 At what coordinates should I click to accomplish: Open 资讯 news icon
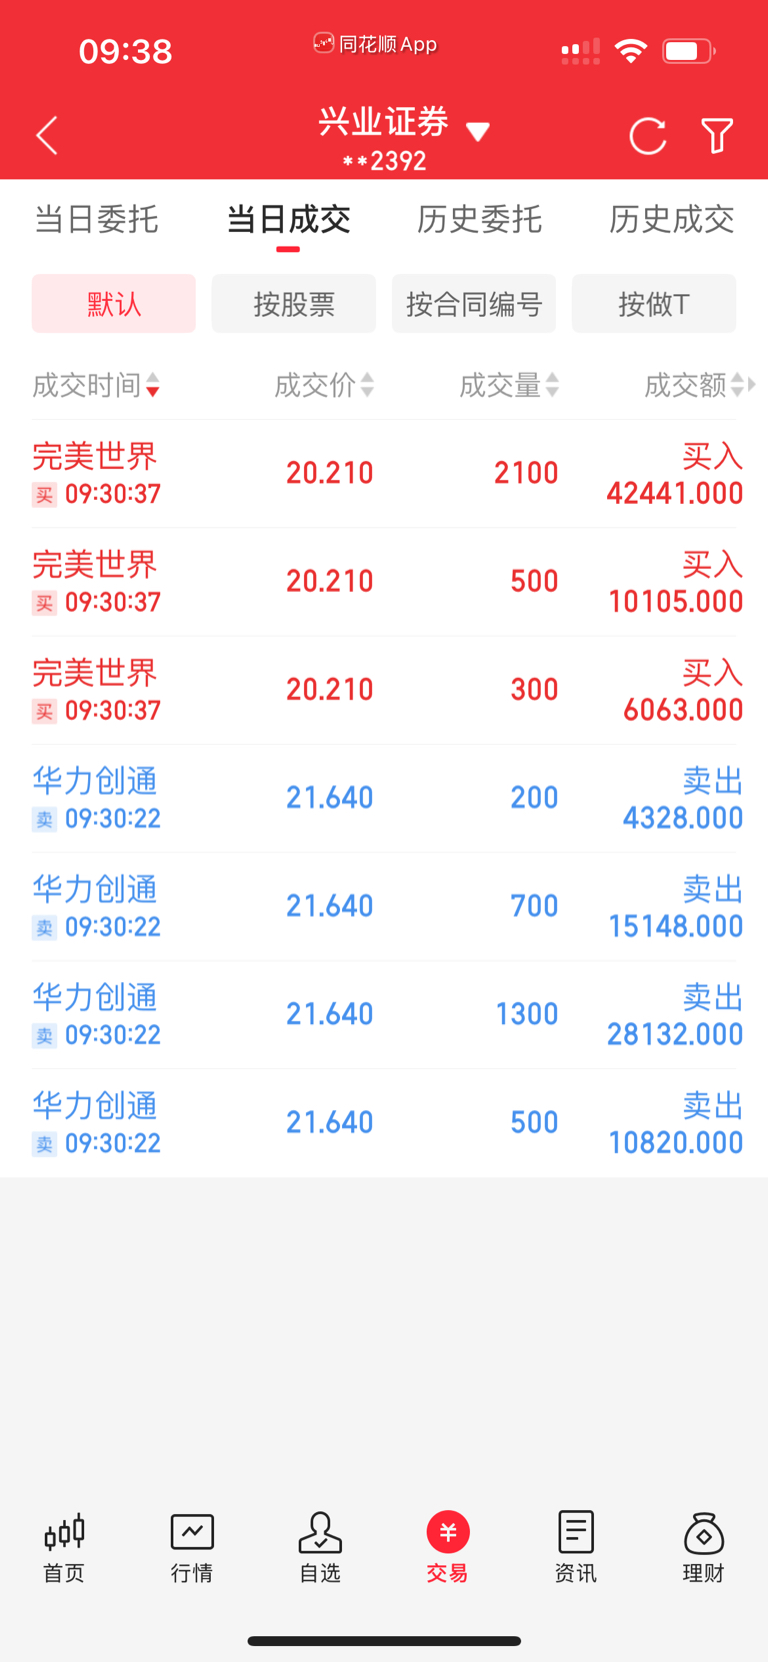[x=576, y=1547]
